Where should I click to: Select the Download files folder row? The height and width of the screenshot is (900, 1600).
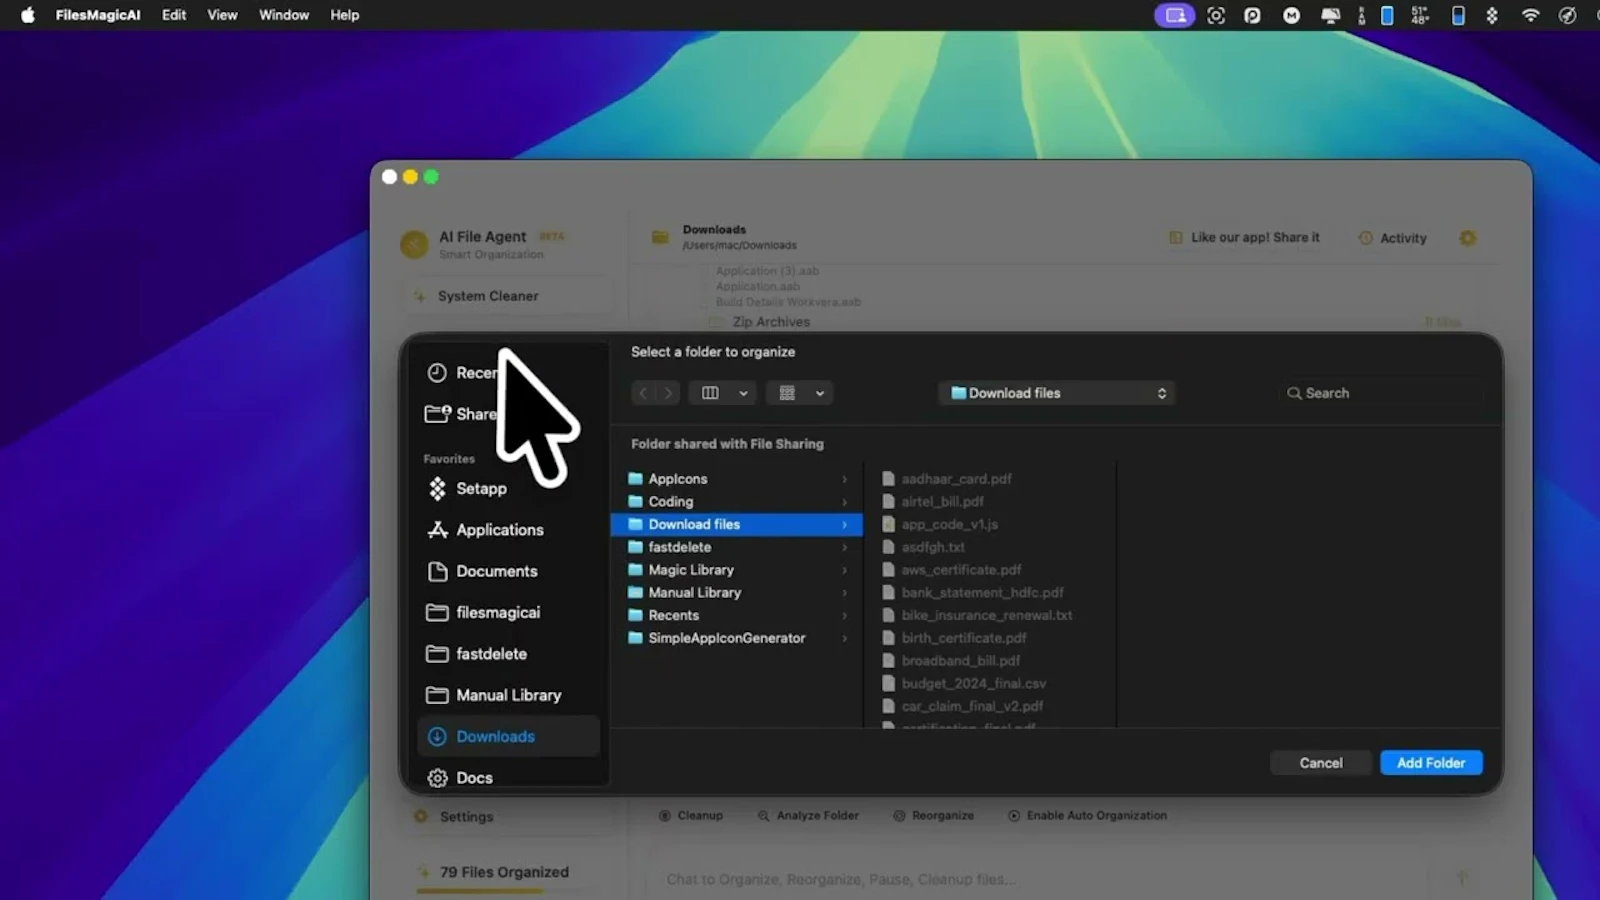(737, 524)
